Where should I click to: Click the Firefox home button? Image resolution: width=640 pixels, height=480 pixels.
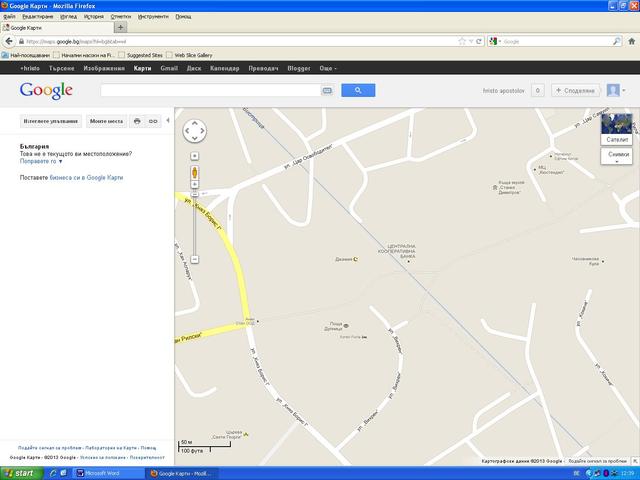(629, 41)
